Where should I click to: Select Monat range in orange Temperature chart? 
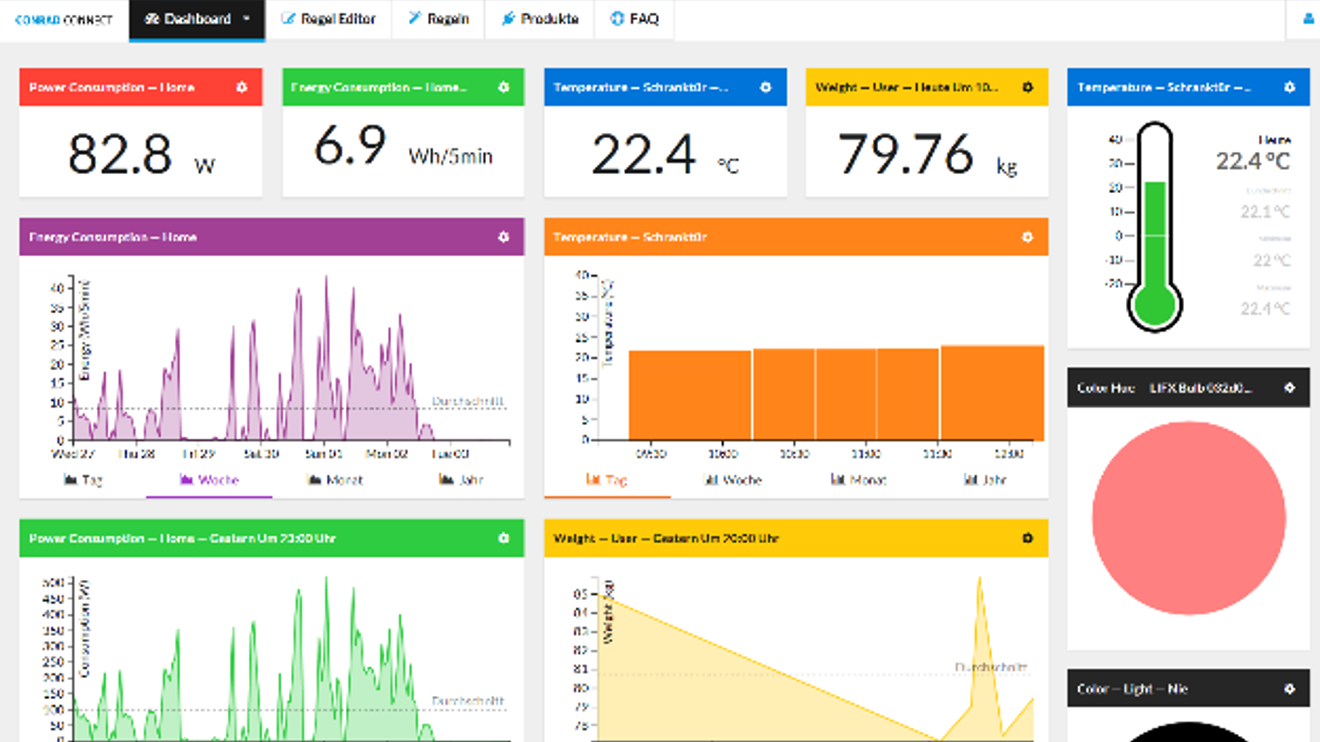click(x=859, y=480)
